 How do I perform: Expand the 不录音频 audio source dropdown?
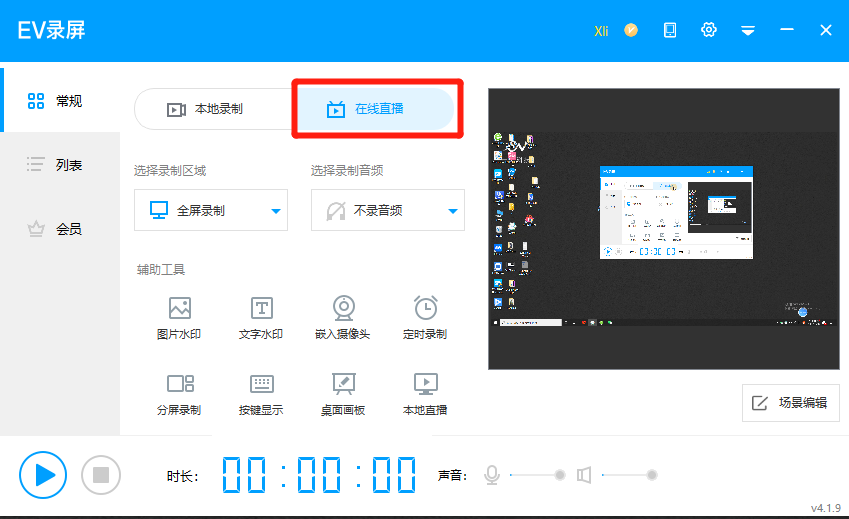[x=388, y=210]
